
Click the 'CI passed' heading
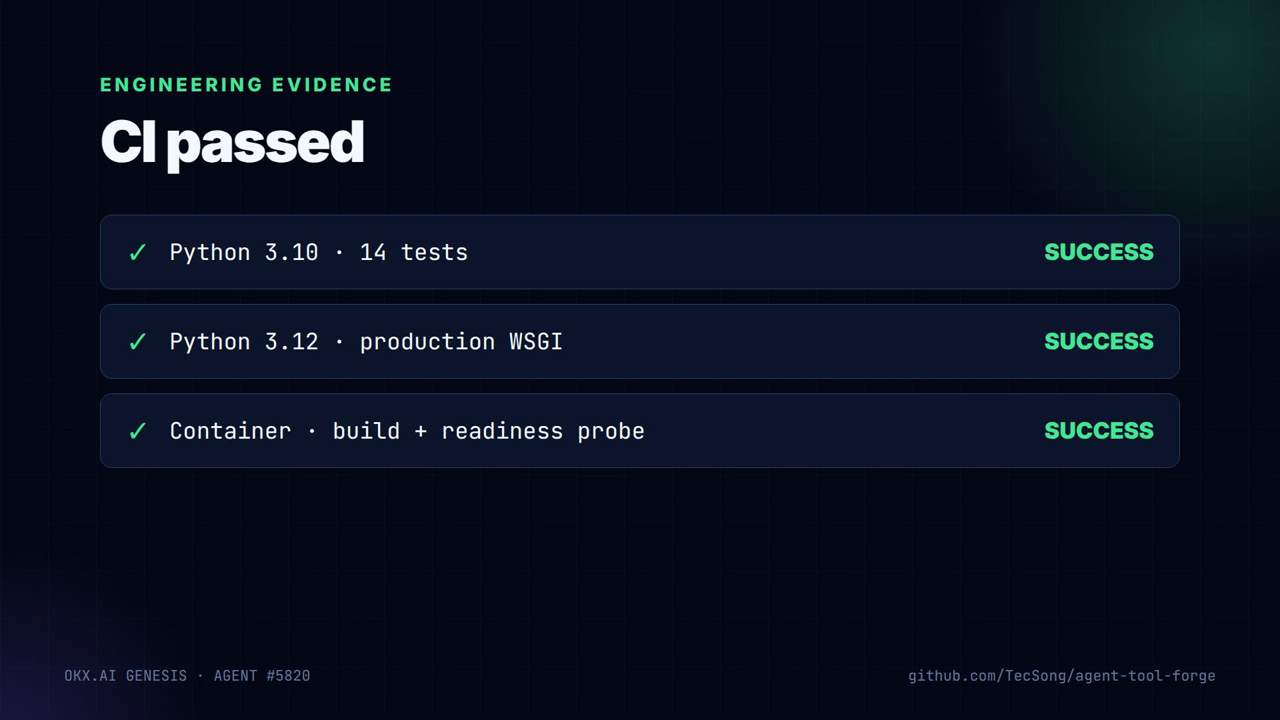[232, 142]
